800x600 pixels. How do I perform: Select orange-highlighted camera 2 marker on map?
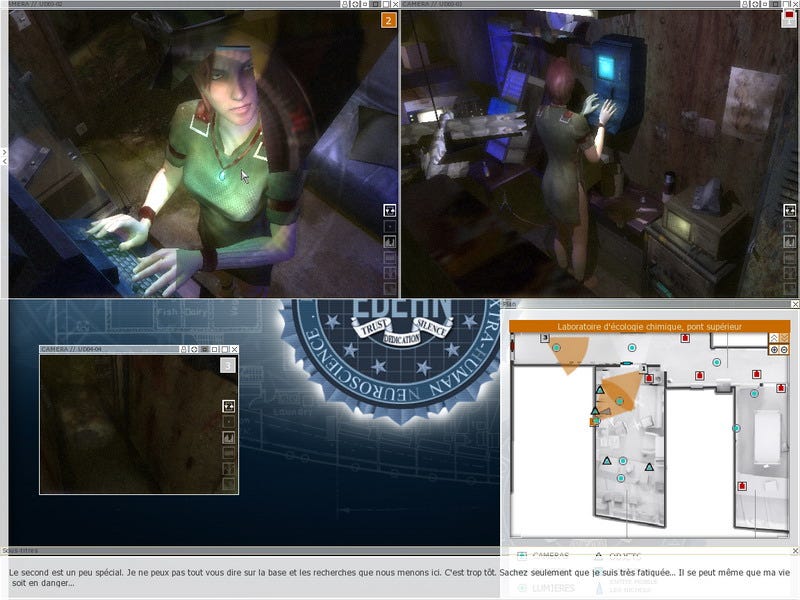(x=594, y=421)
